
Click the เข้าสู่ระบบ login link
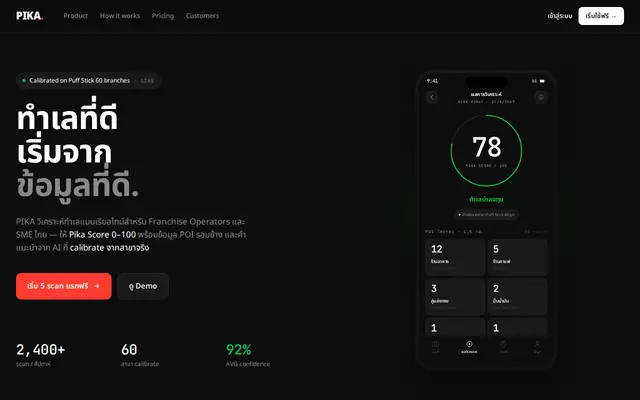coord(560,16)
